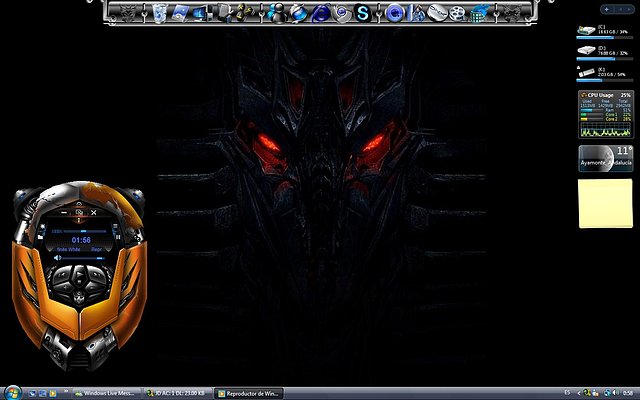
Task: Go to previous track in Bumblebee player
Action: (x=61, y=276)
